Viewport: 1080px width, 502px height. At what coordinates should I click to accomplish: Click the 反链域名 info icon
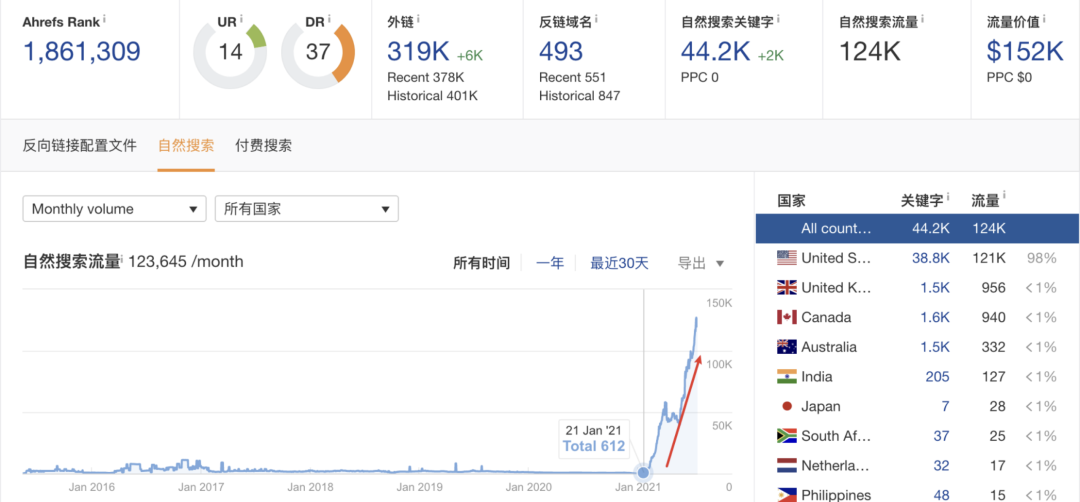(x=596, y=19)
